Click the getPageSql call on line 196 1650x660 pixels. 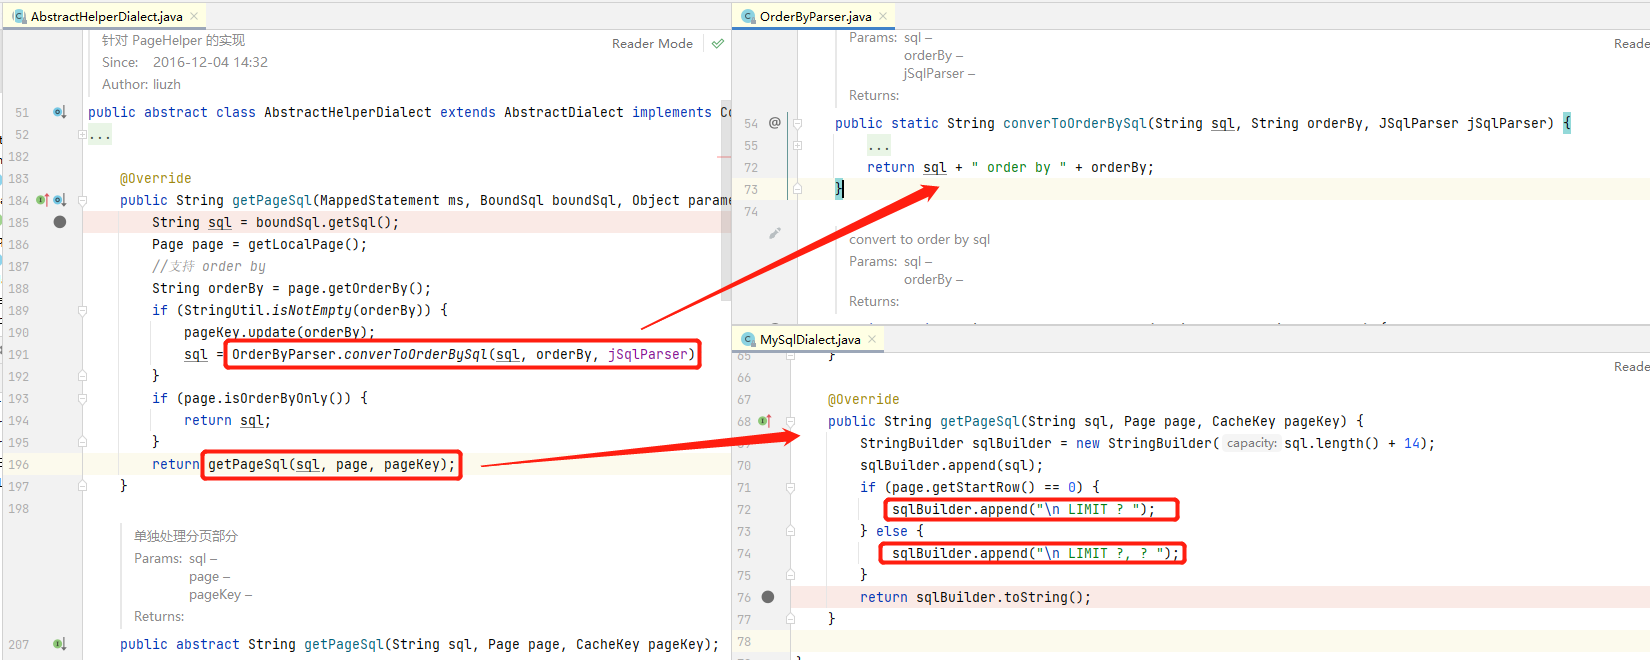tap(250, 464)
